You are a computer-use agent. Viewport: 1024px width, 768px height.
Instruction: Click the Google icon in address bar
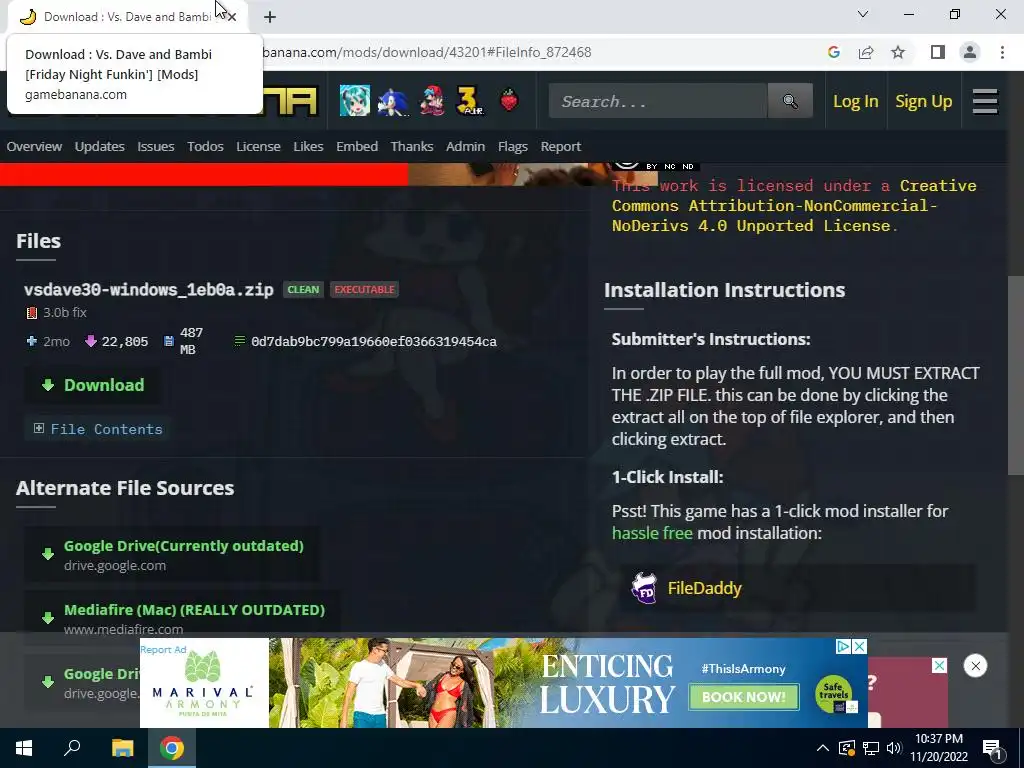coord(833,52)
